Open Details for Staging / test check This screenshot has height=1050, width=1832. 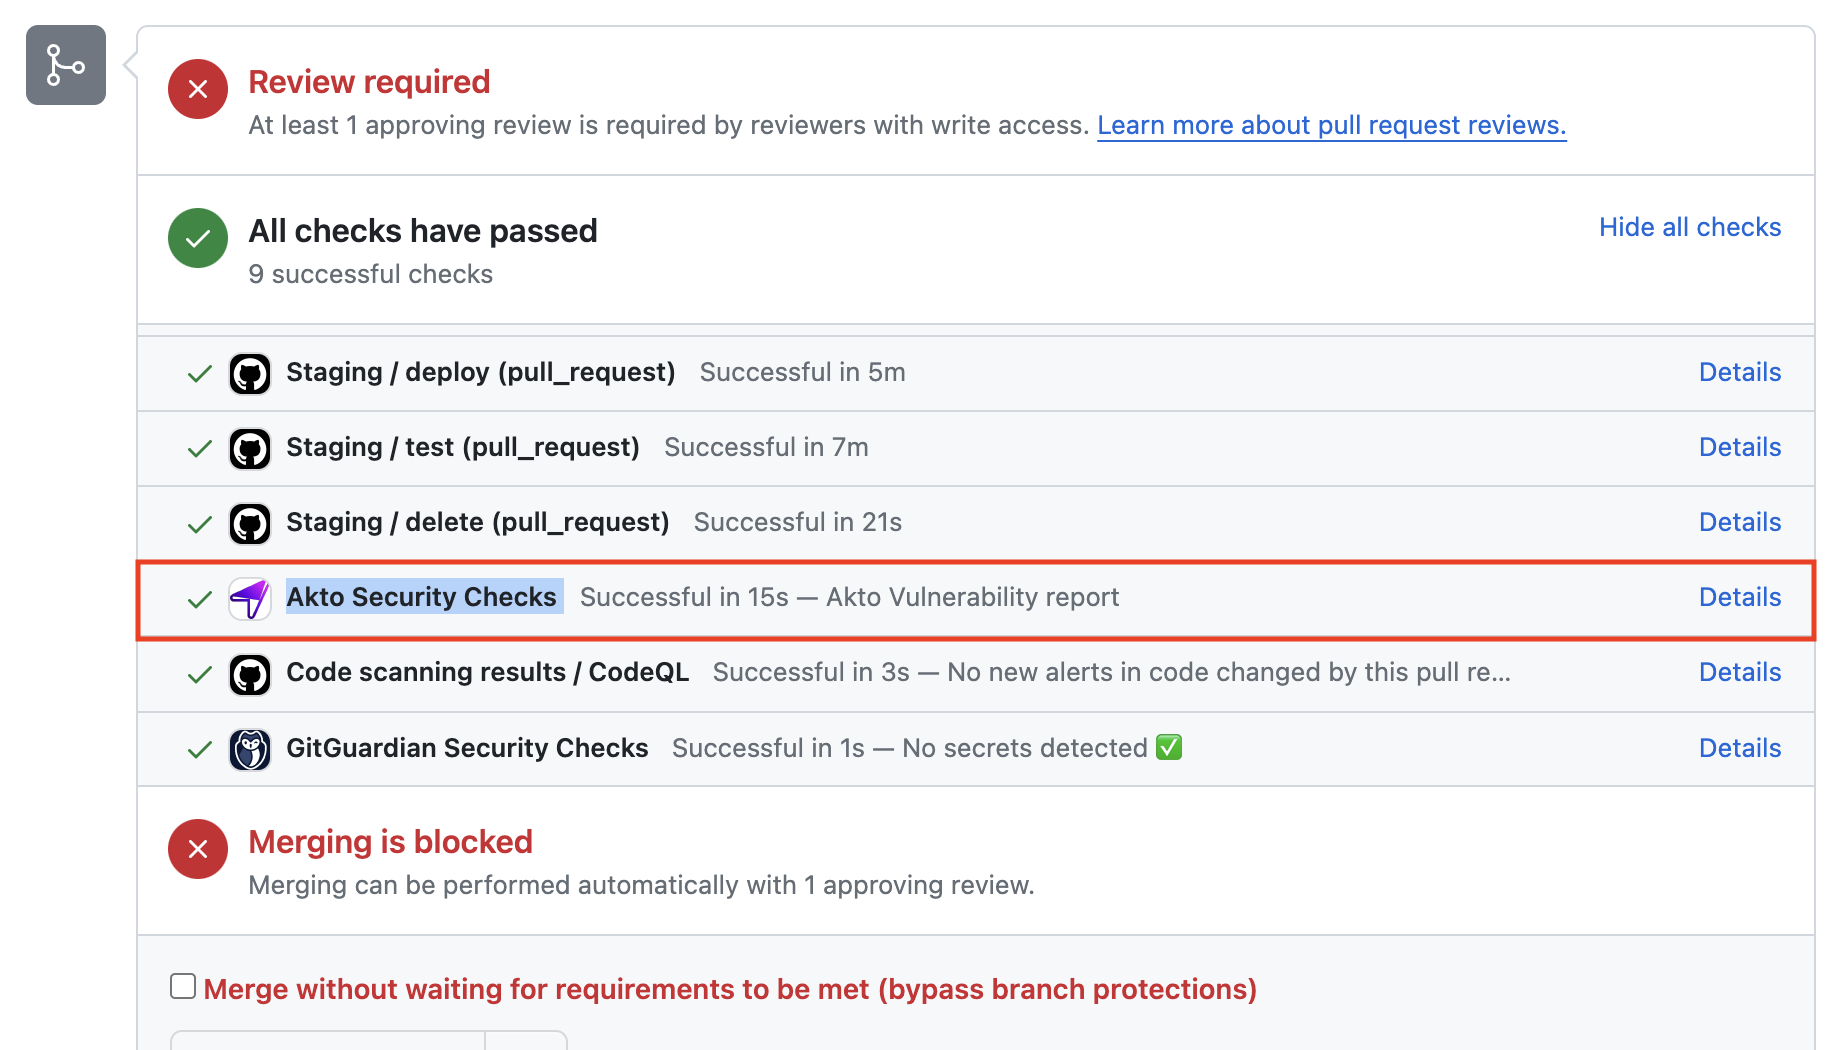click(1739, 447)
